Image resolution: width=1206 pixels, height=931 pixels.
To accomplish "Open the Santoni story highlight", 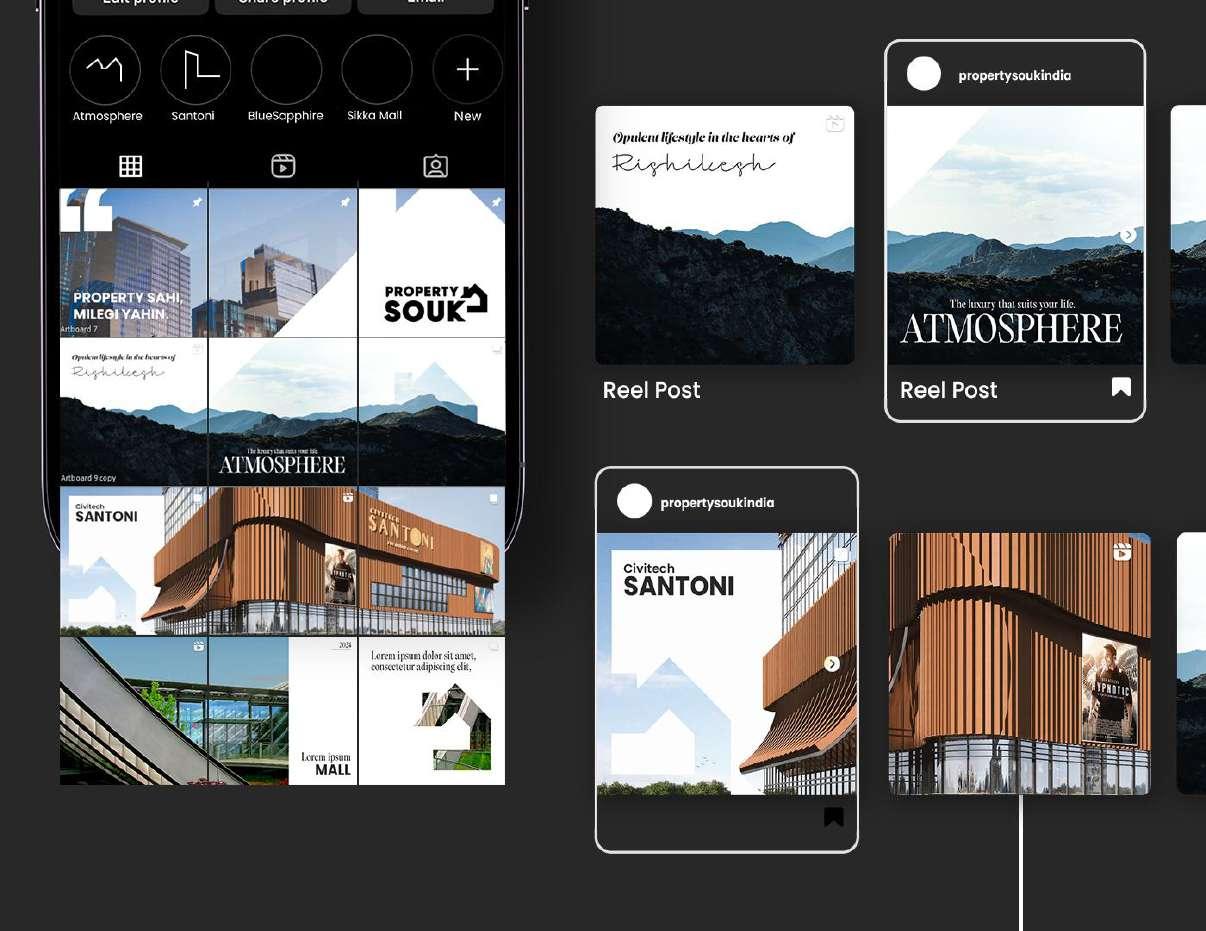I will (196, 70).
